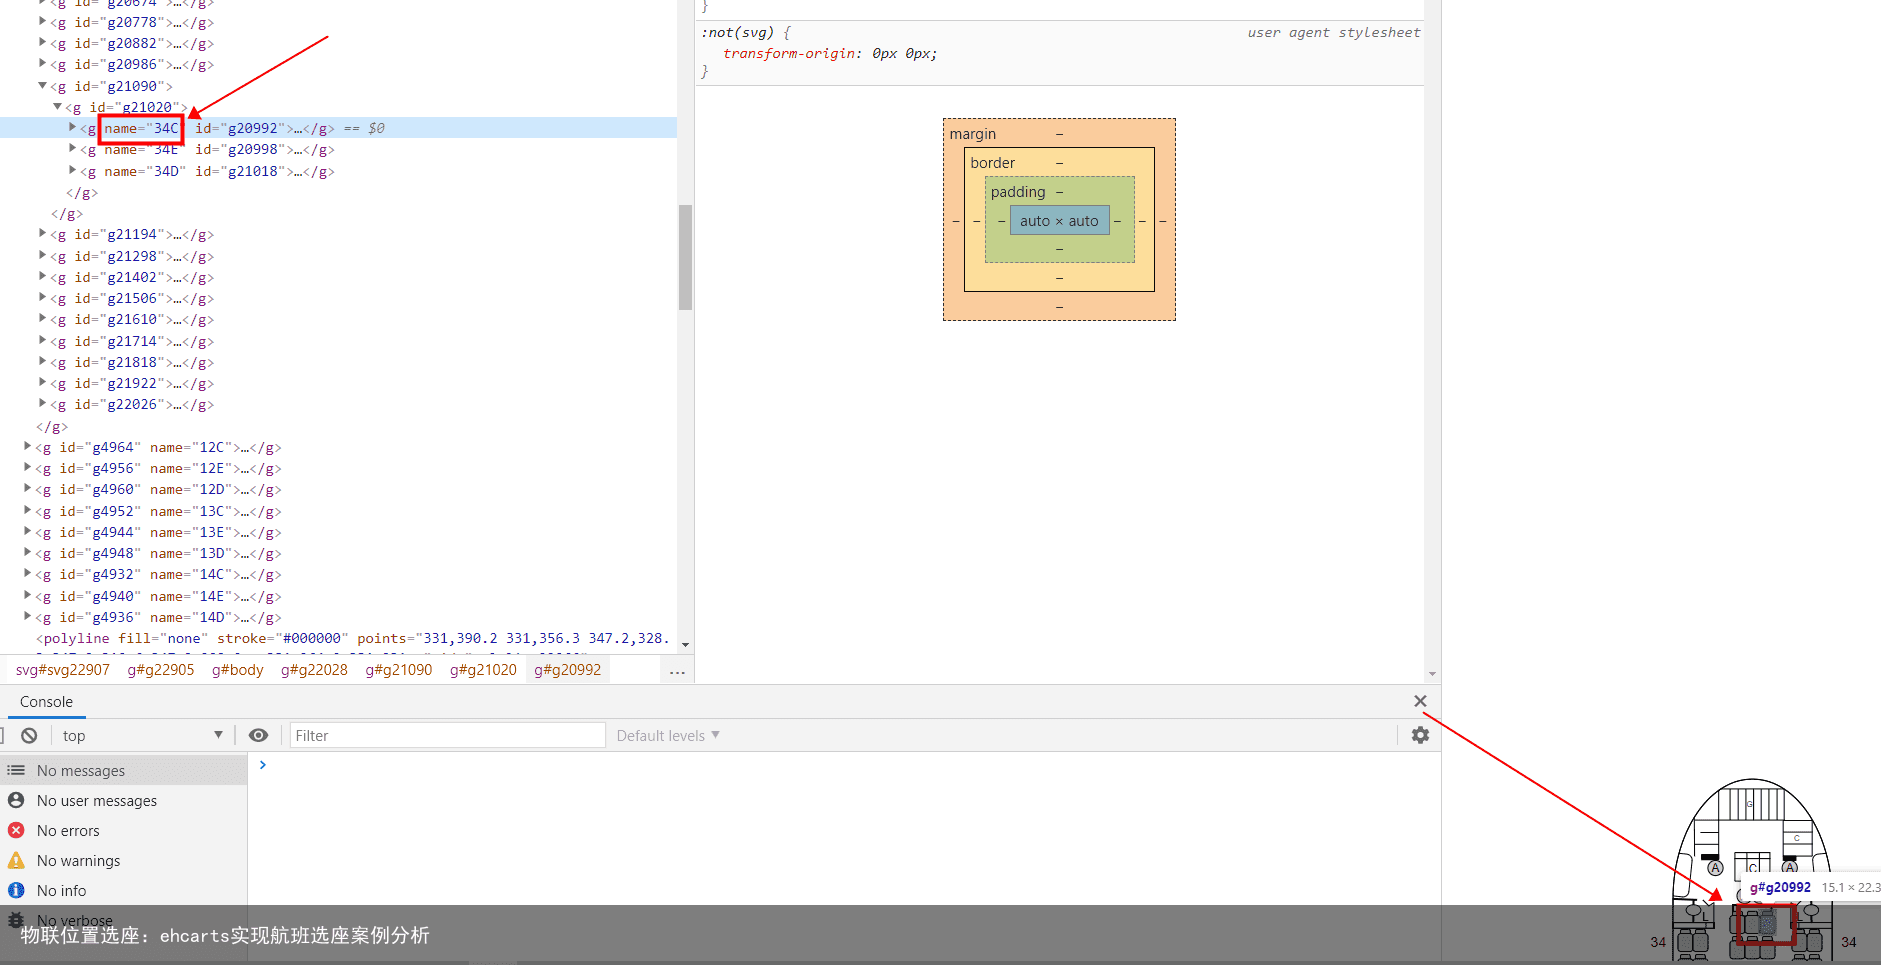Select the Console drawer tab
This screenshot has height=965, width=1881.
coord(46,701)
